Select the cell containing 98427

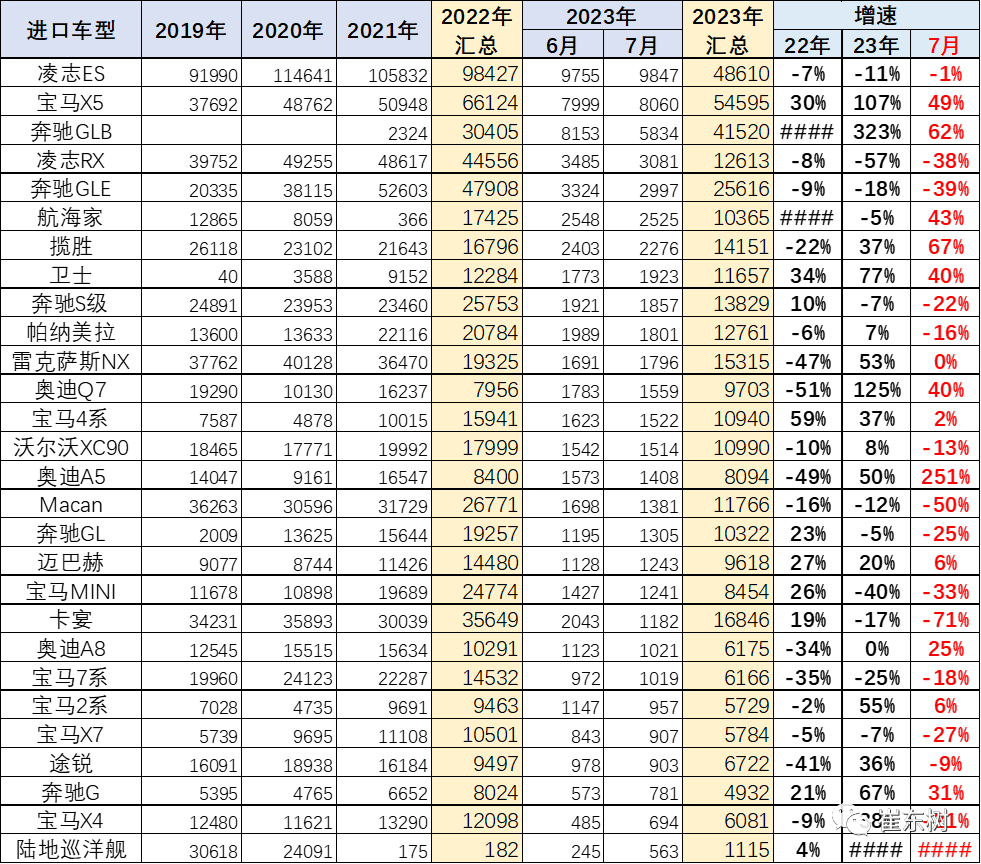(476, 74)
